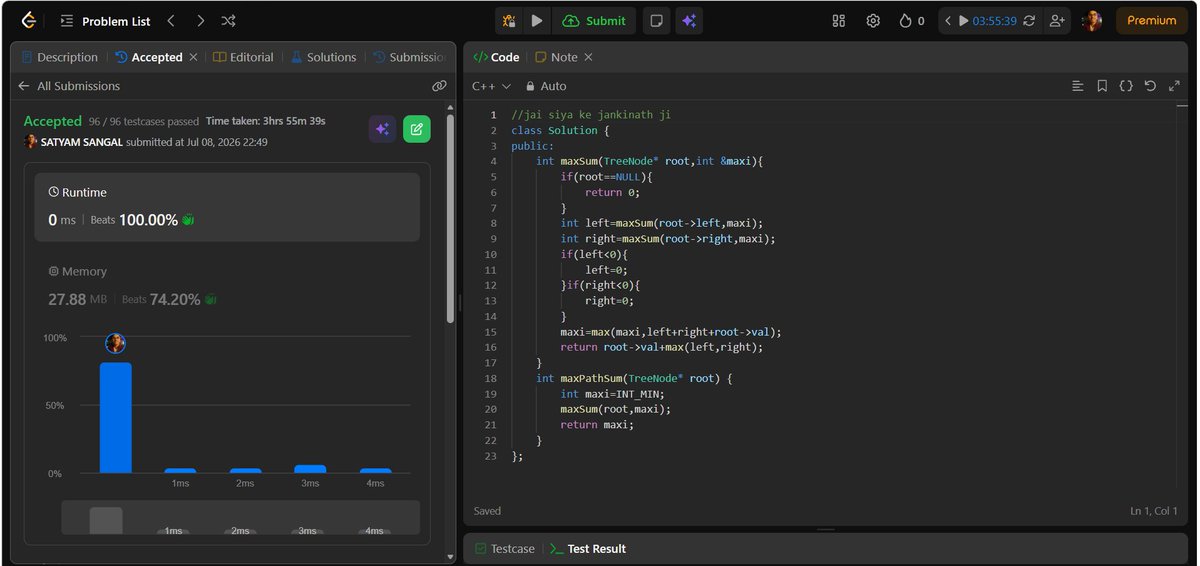
Task: Click the 'Saved' status text
Action: (487, 511)
